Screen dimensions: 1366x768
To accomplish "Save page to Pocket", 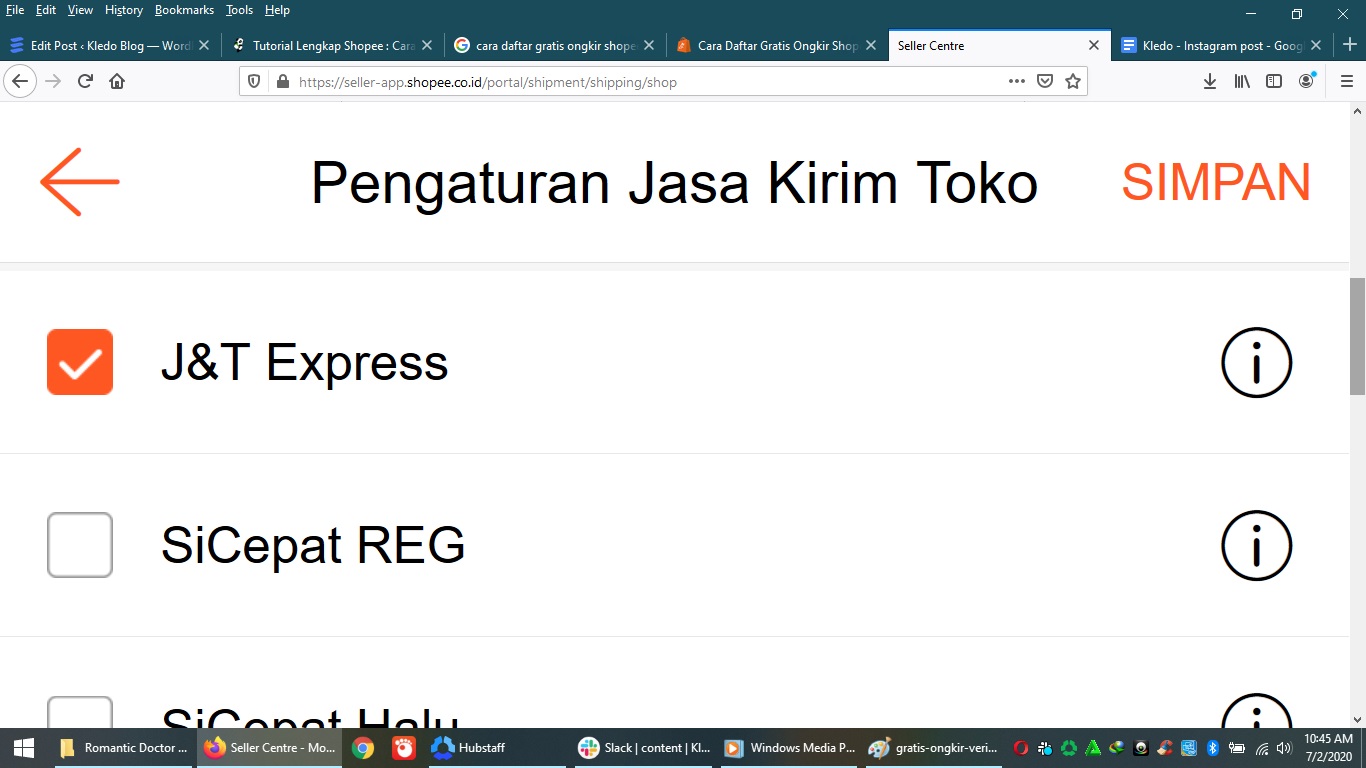I will (x=1045, y=81).
